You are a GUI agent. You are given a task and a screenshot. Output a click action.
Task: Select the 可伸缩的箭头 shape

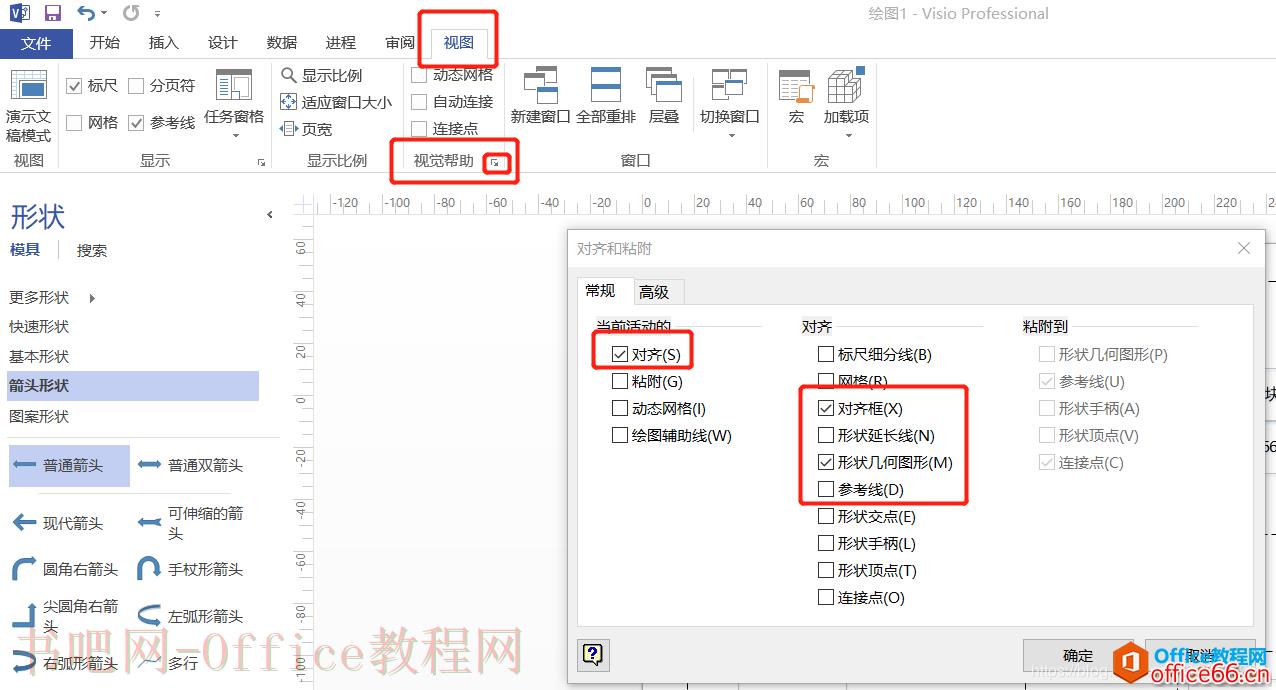click(191, 523)
